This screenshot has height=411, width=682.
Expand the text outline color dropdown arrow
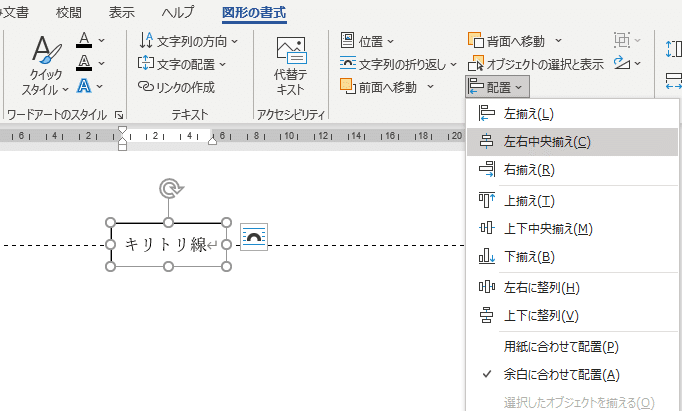click(101, 63)
